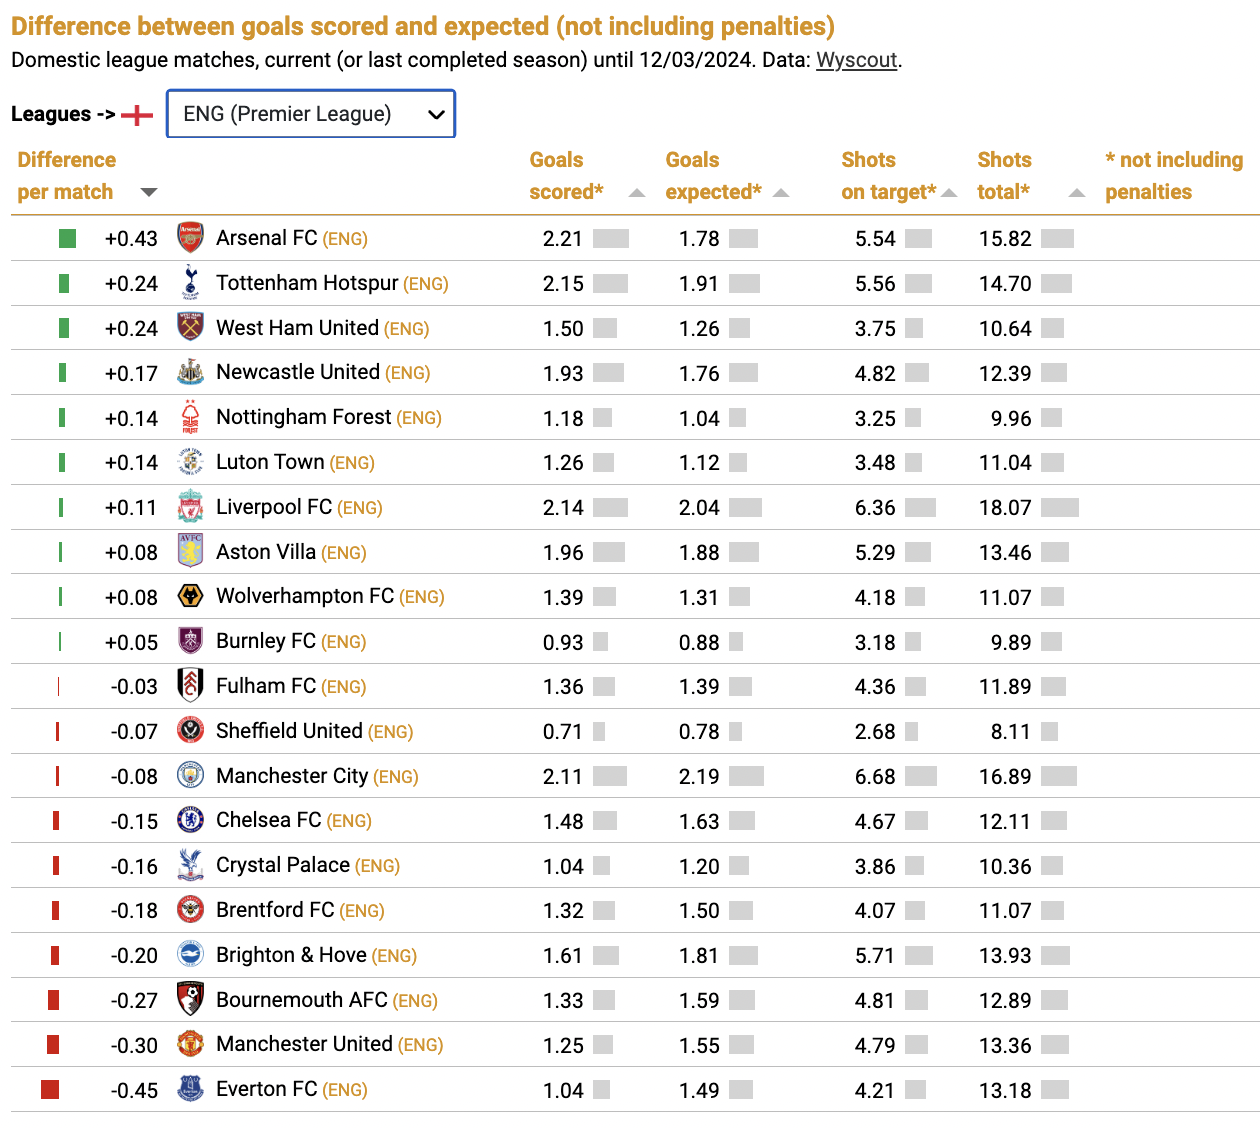This screenshot has width=1260, height=1128.
Task: Click the Sheffield United crest icon
Action: [x=190, y=731]
